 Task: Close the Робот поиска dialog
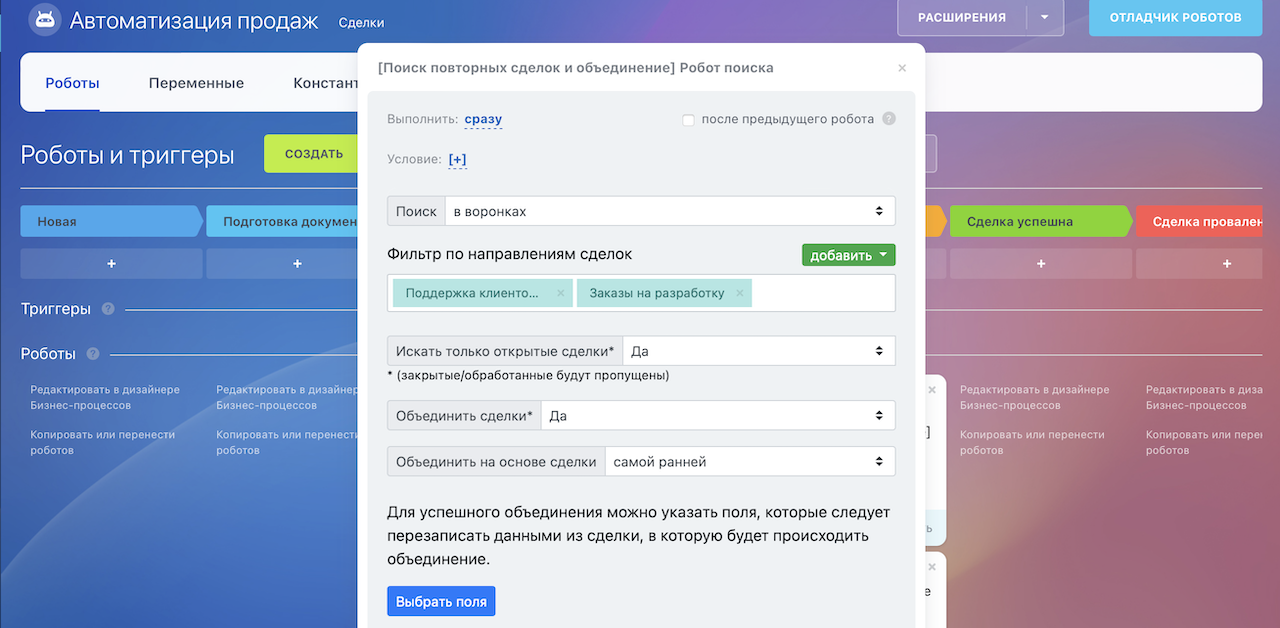(x=902, y=68)
